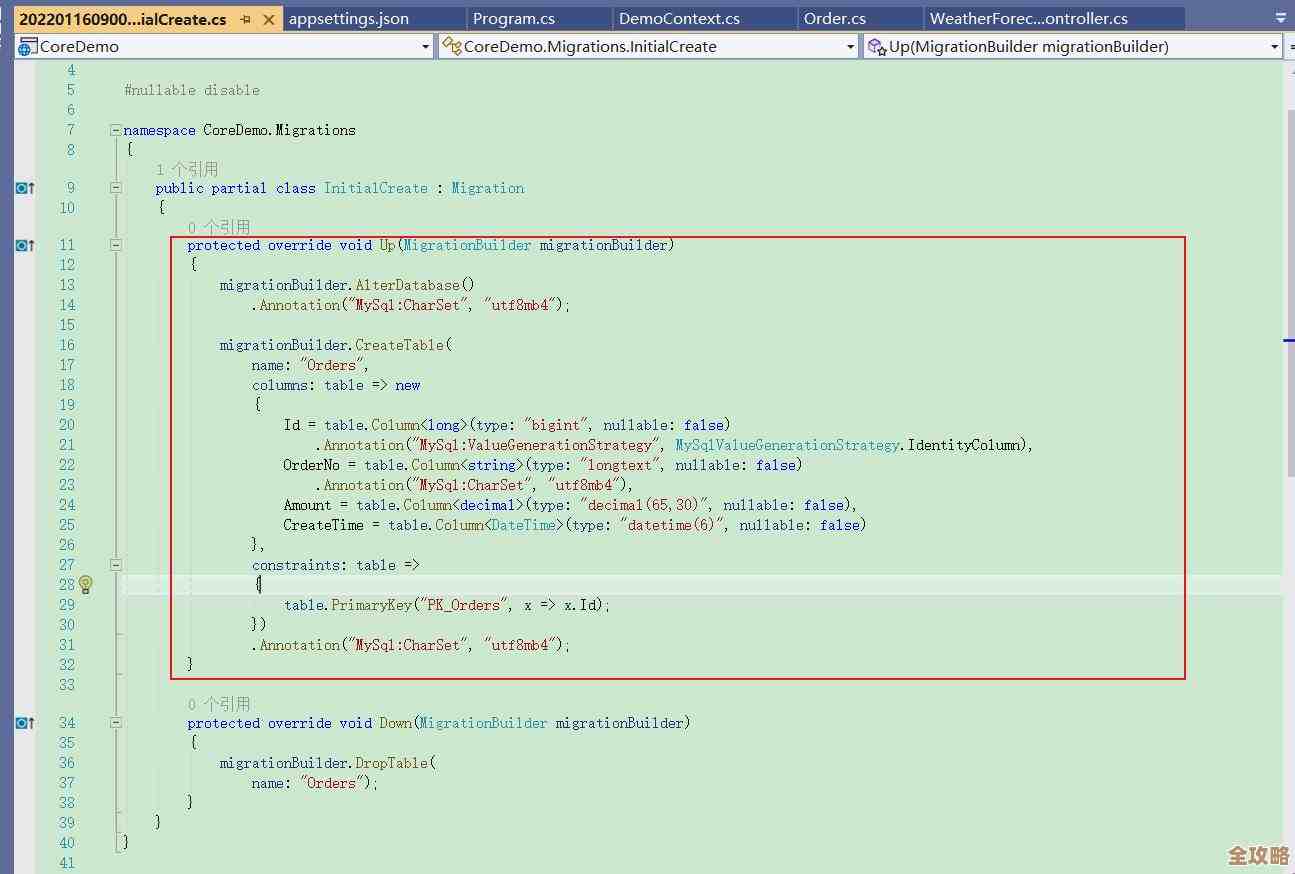Open the CoreDemo.Migrations.InitialCreate type dropdown

pos(850,47)
